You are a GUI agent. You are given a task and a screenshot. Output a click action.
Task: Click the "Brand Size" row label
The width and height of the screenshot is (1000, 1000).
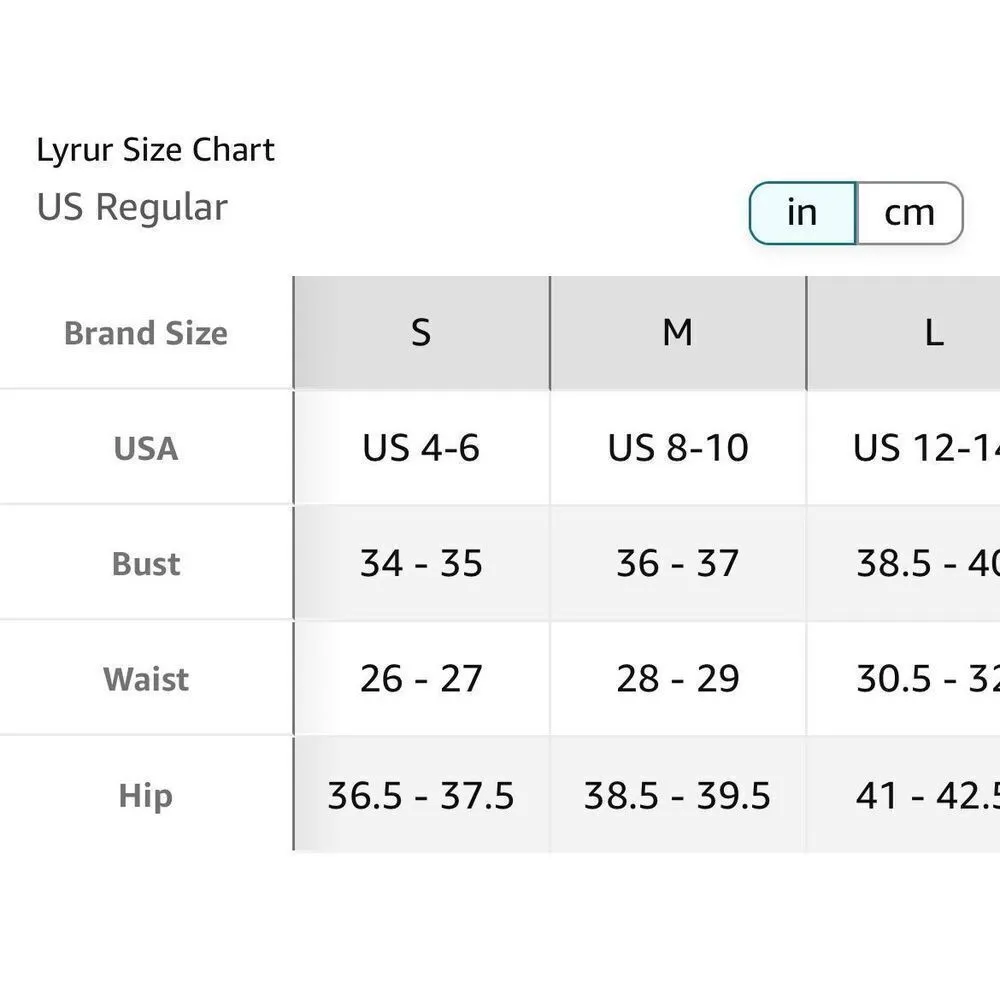tap(146, 333)
